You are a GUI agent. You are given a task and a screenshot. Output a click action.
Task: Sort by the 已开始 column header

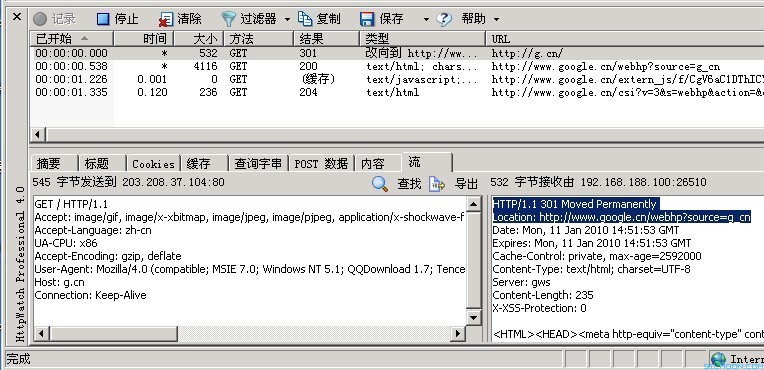click(72, 39)
